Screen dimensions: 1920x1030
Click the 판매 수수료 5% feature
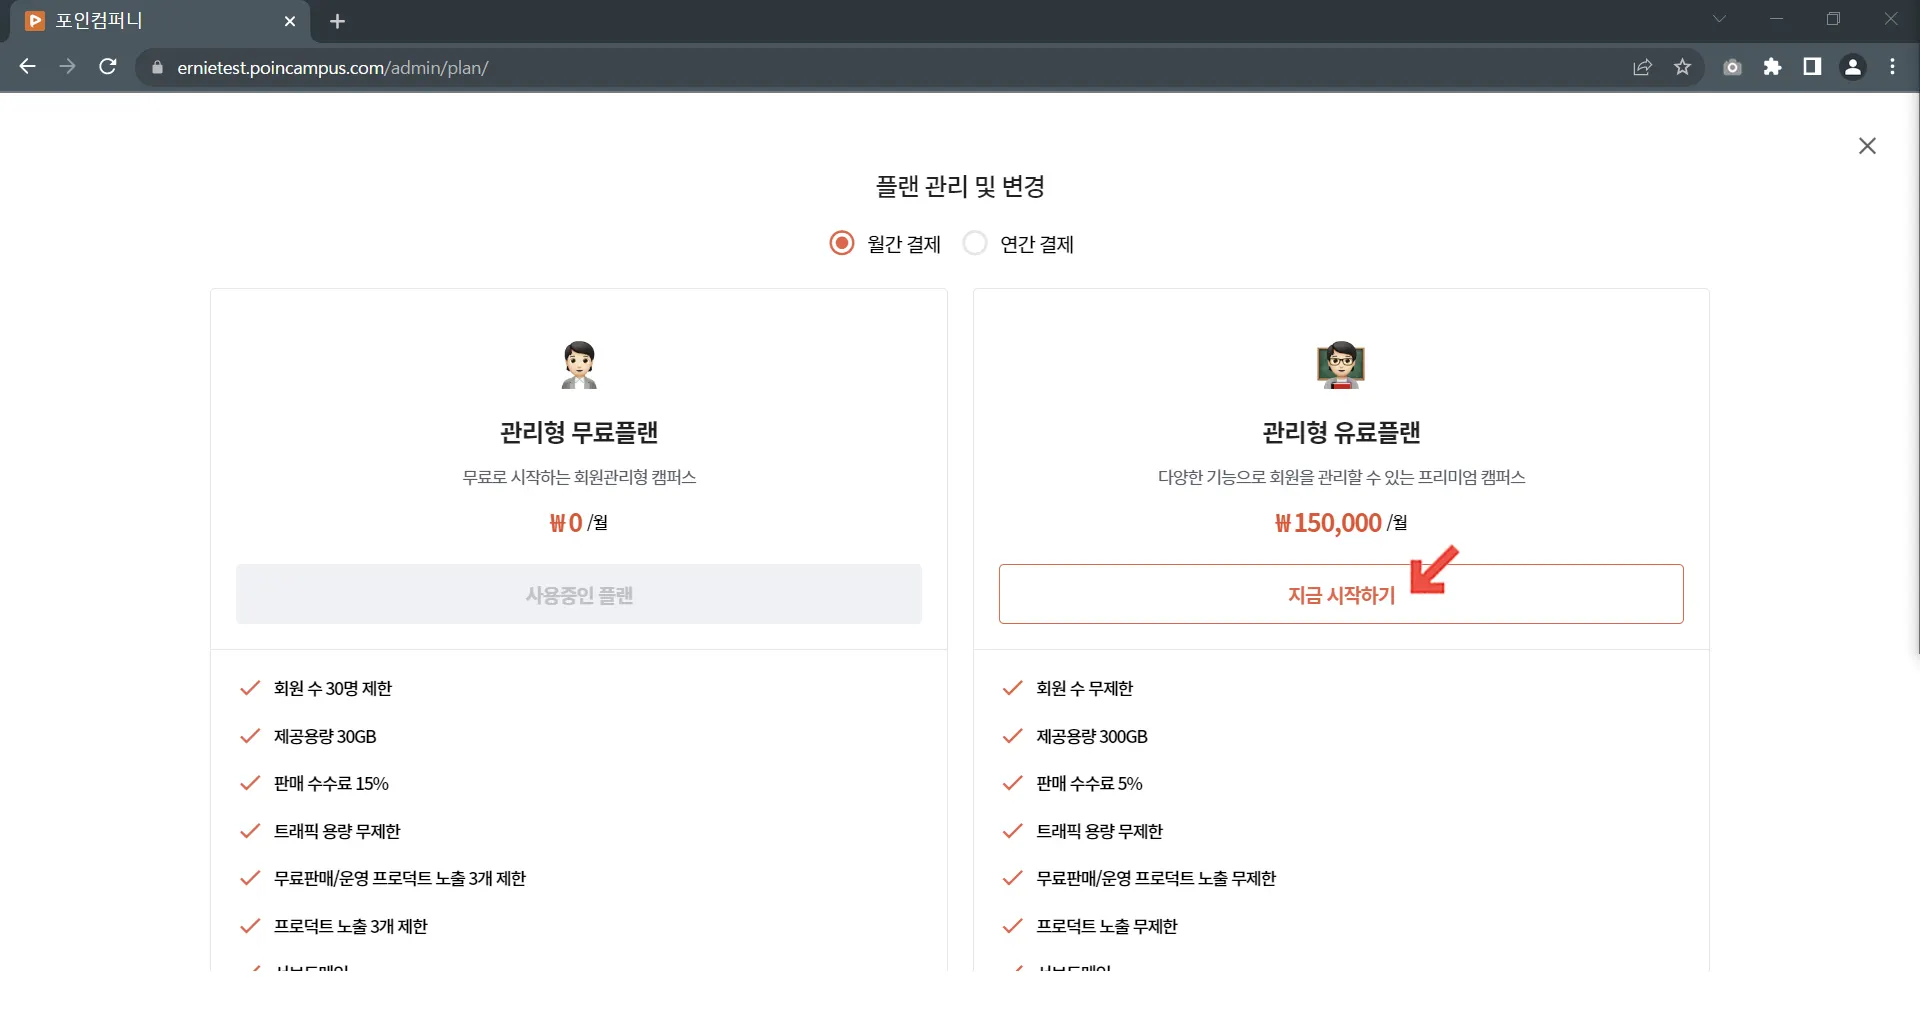click(x=1089, y=783)
